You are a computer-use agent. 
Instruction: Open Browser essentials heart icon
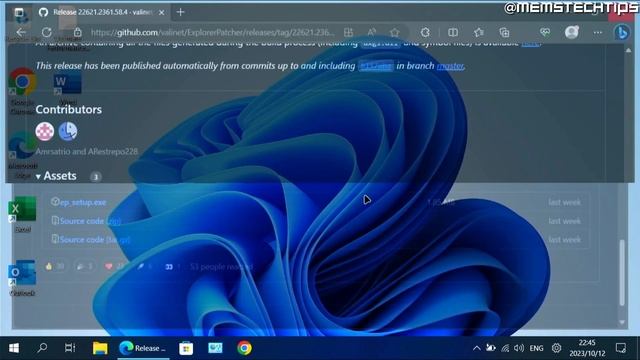tap(545, 32)
